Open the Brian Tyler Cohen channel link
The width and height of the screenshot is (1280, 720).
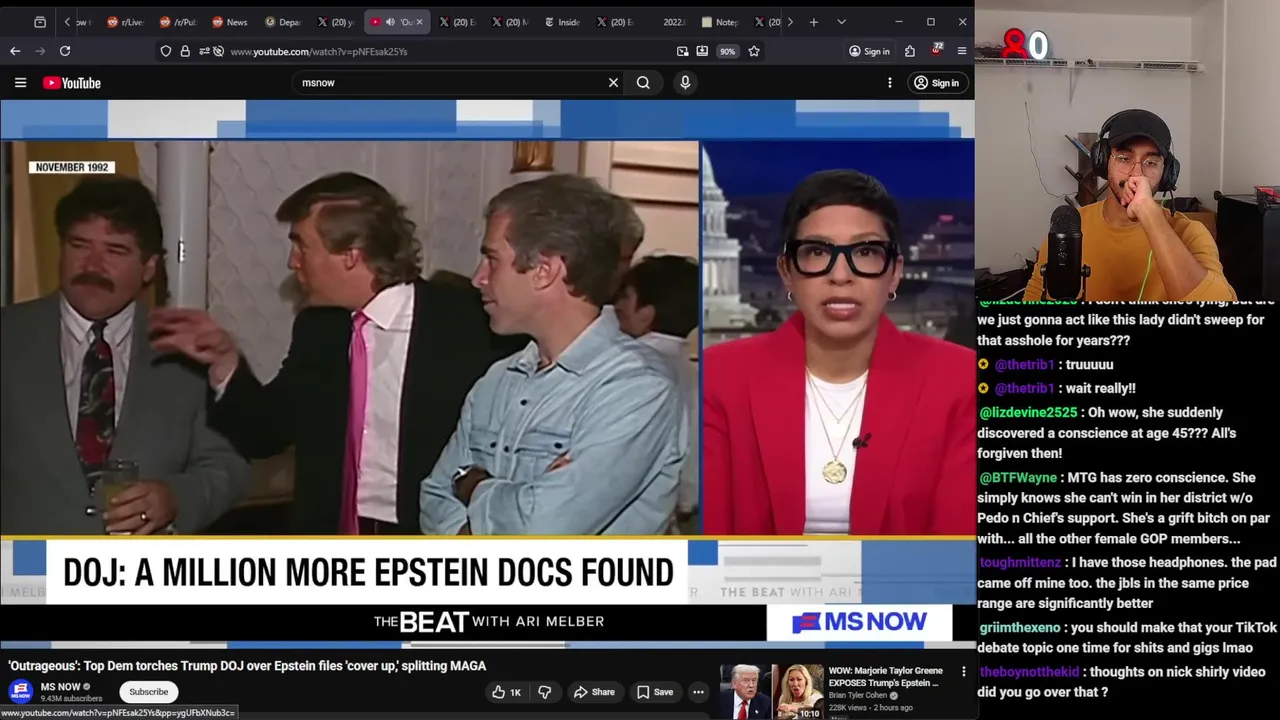point(860,695)
